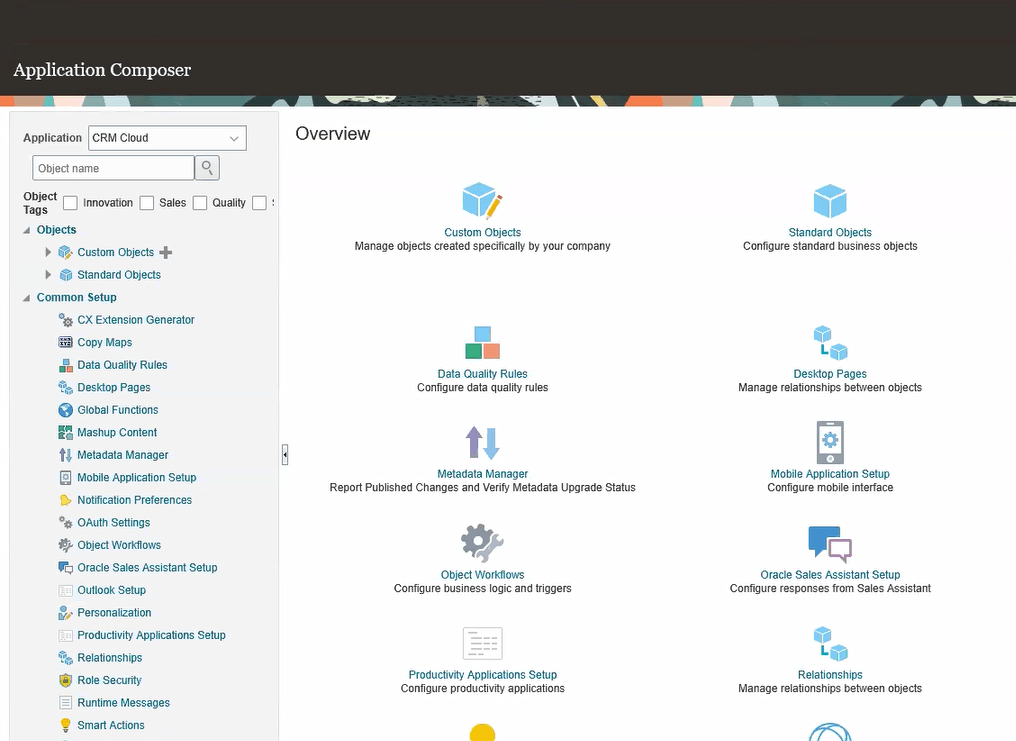This screenshot has height=741, width=1016.
Task: Click inside the Object name search field
Action: click(x=112, y=168)
